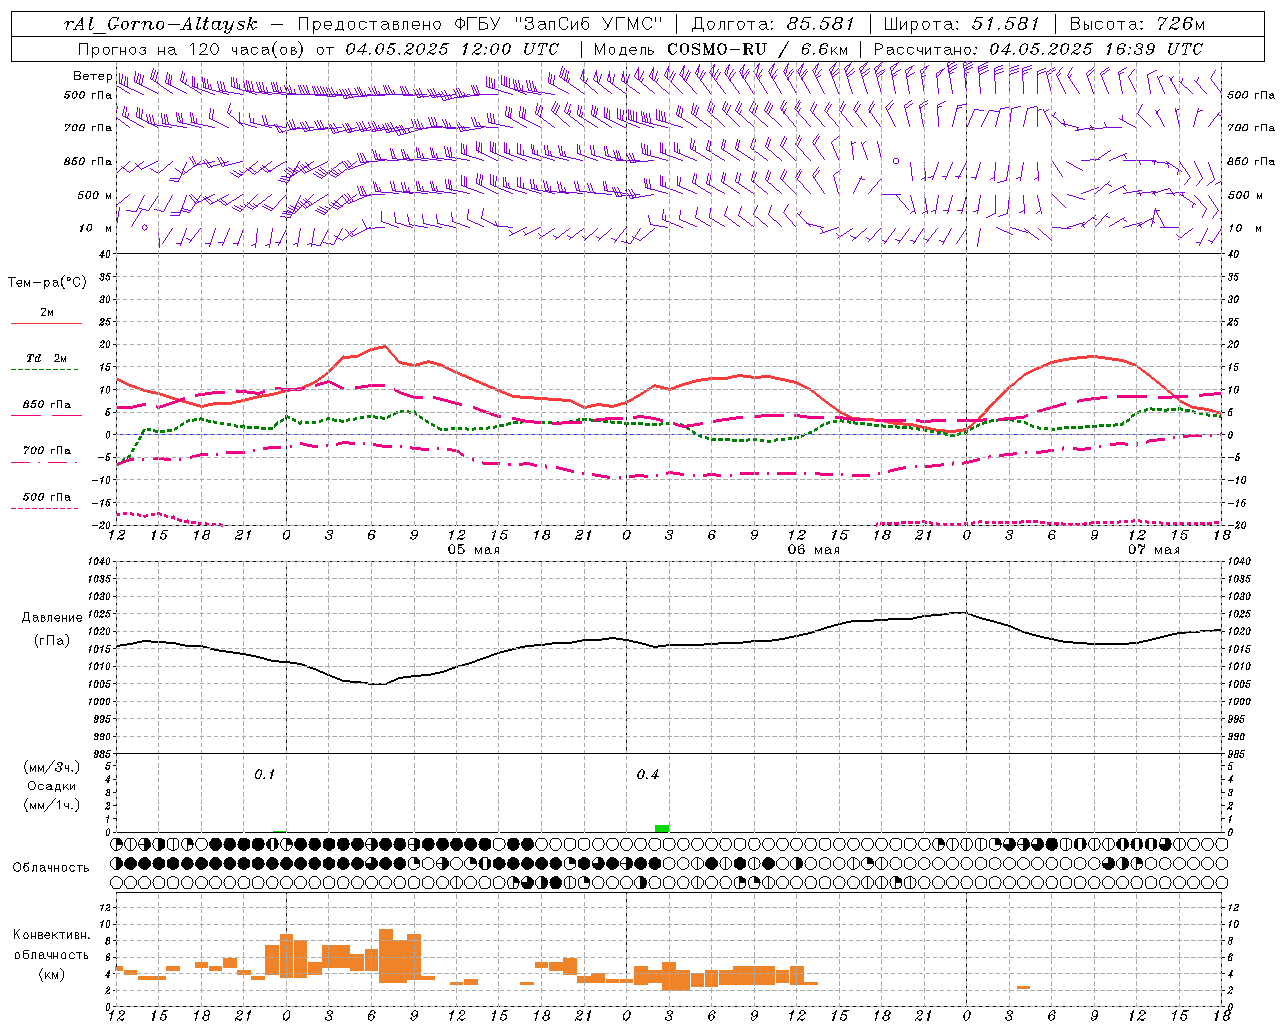This screenshot has width=1280, height=1024.
Task: Click the dotted 500 гПа temperature legend line
Action: point(45,508)
